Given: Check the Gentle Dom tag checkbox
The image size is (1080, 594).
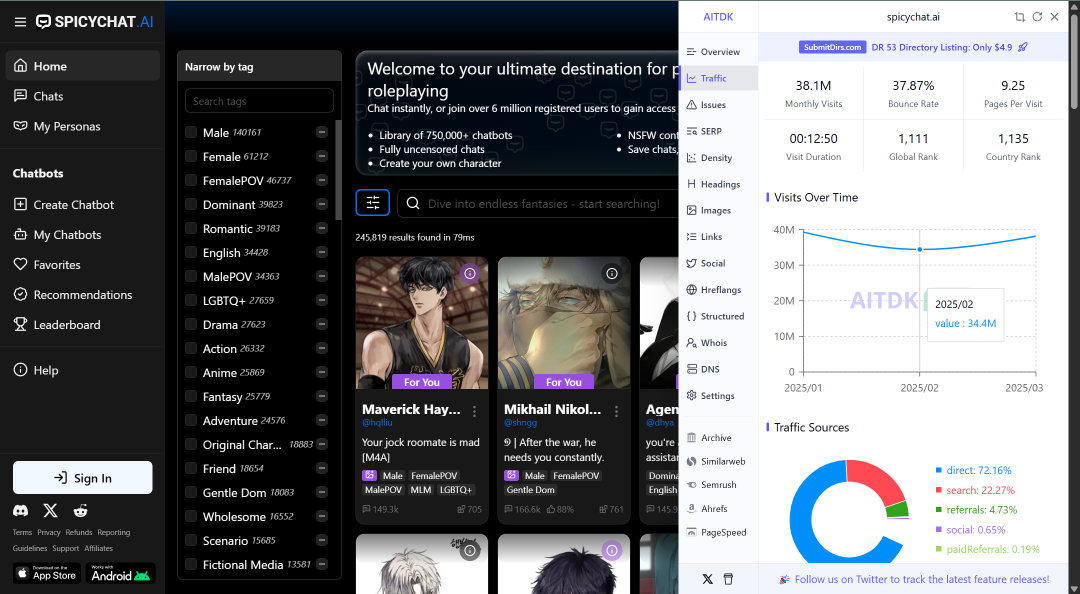Looking at the screenshot, I should 191,492.
